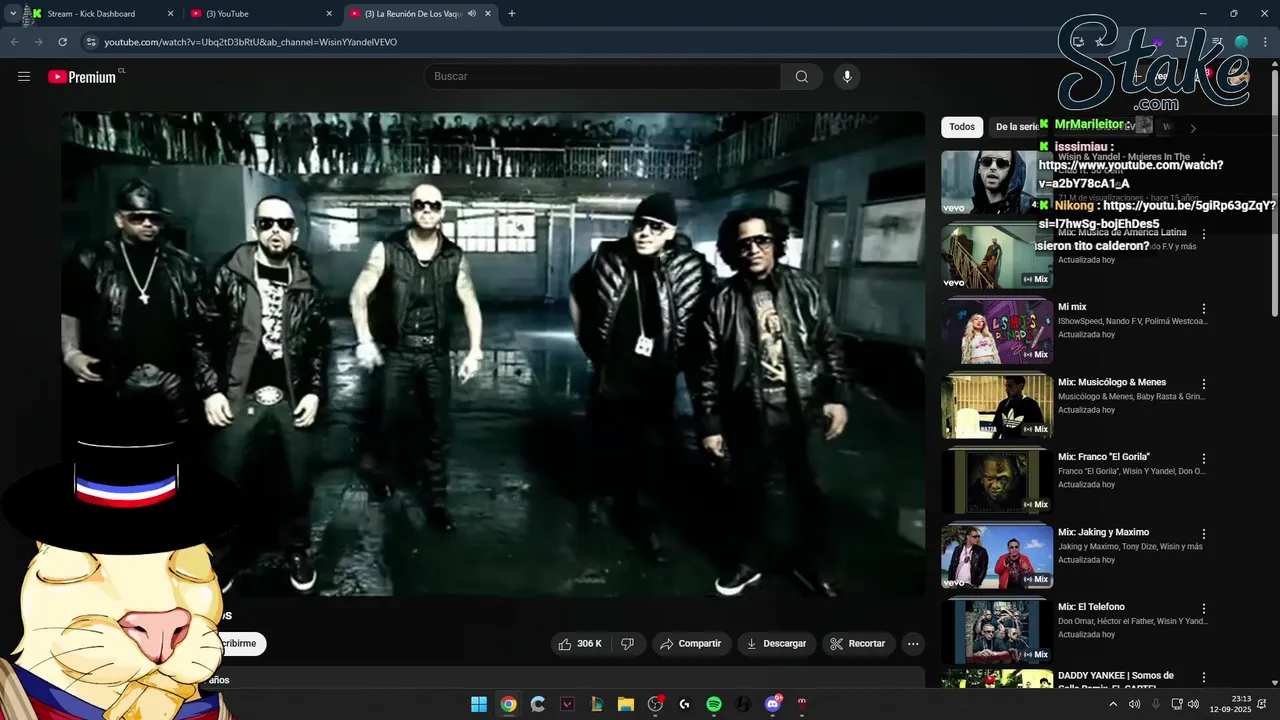Reload the page in Chrome
Image resolution: width=1280 pixels, height=720 pixels.
(62, 42)
